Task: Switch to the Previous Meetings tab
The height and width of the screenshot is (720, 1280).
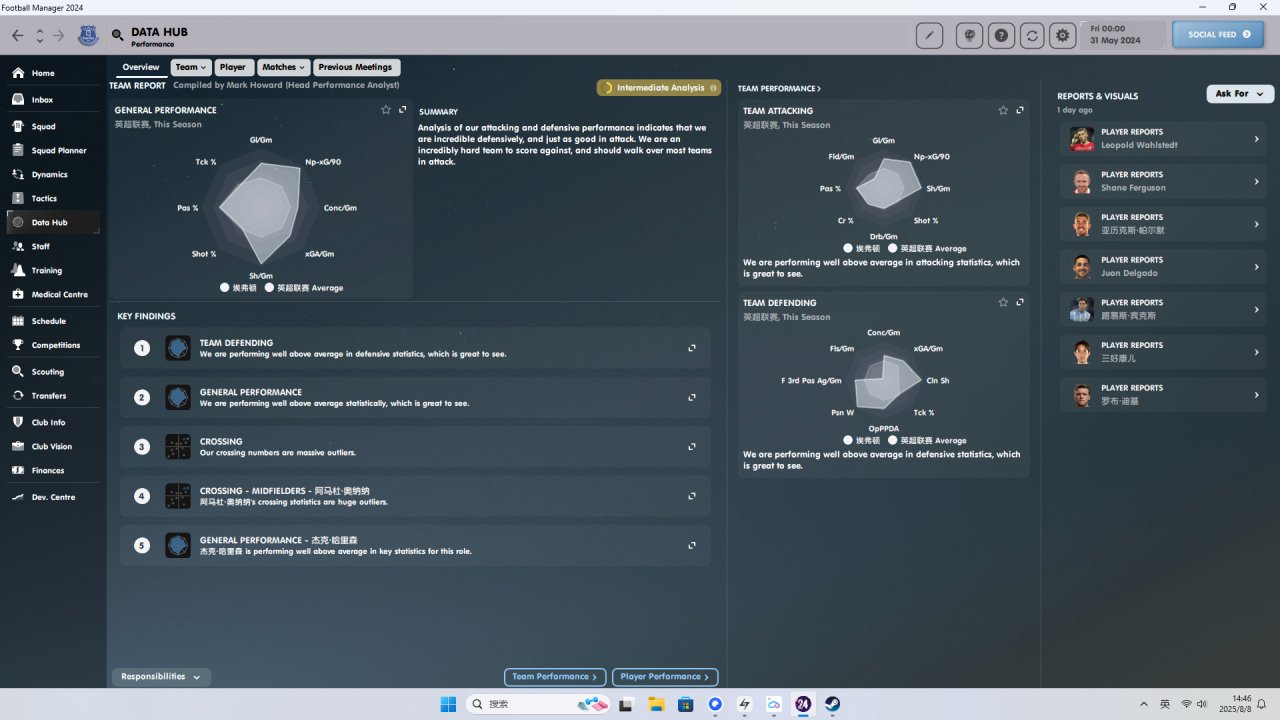Action: click(356, 68)
